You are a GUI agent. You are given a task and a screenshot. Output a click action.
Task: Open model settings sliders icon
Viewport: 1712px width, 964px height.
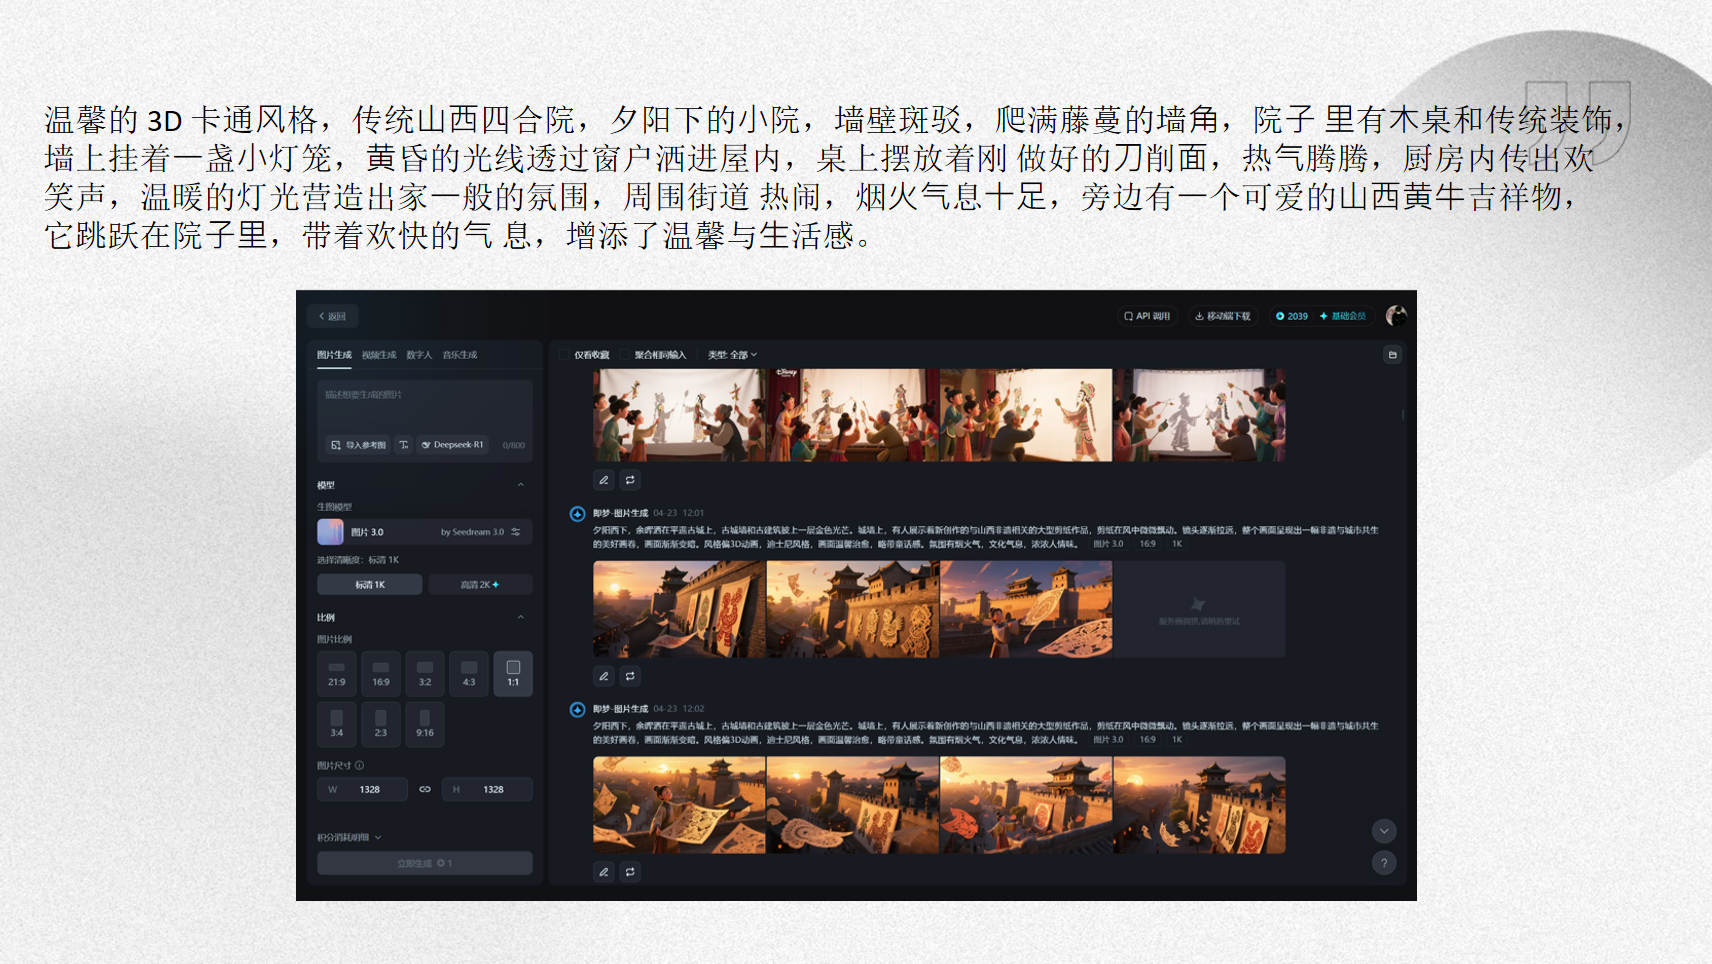coord(516,532)
